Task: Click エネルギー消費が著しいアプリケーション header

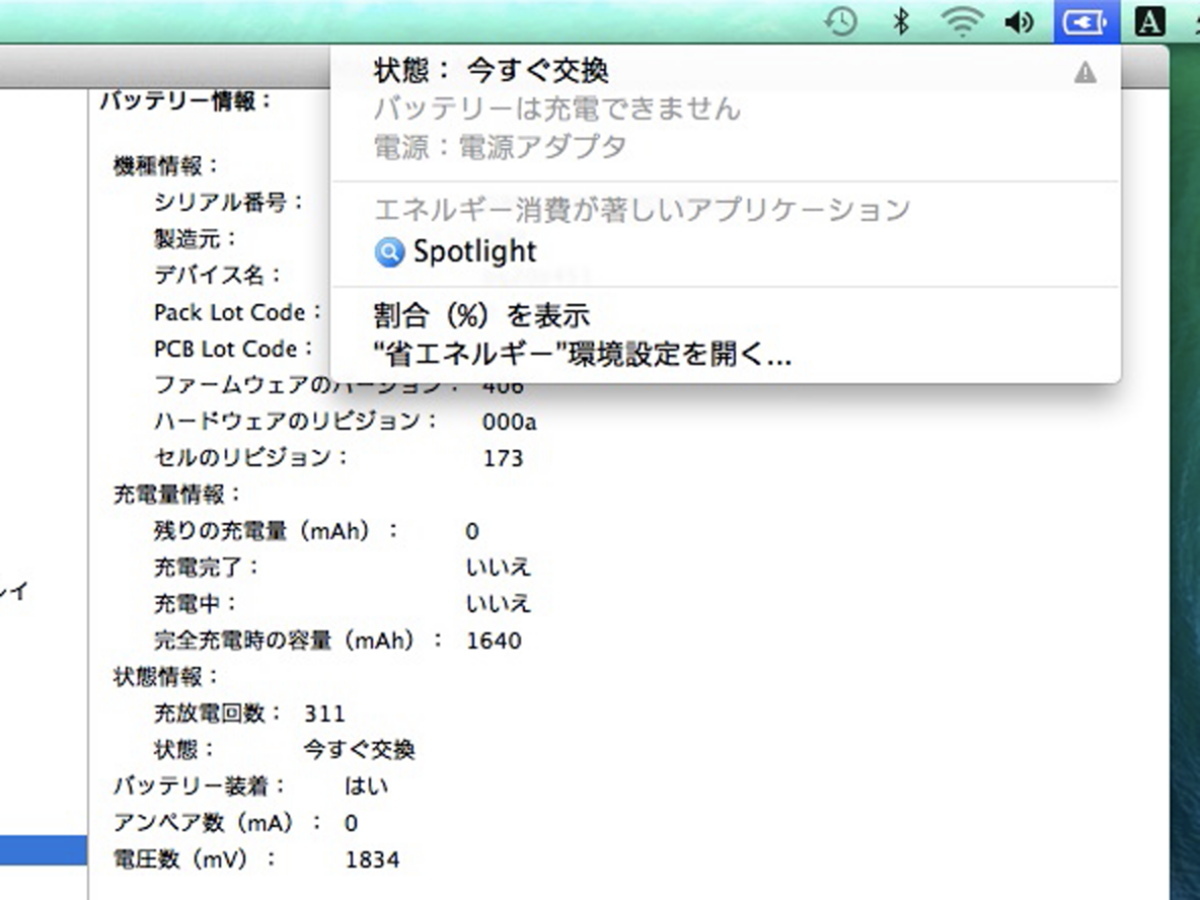Action: tap(642, 209)
